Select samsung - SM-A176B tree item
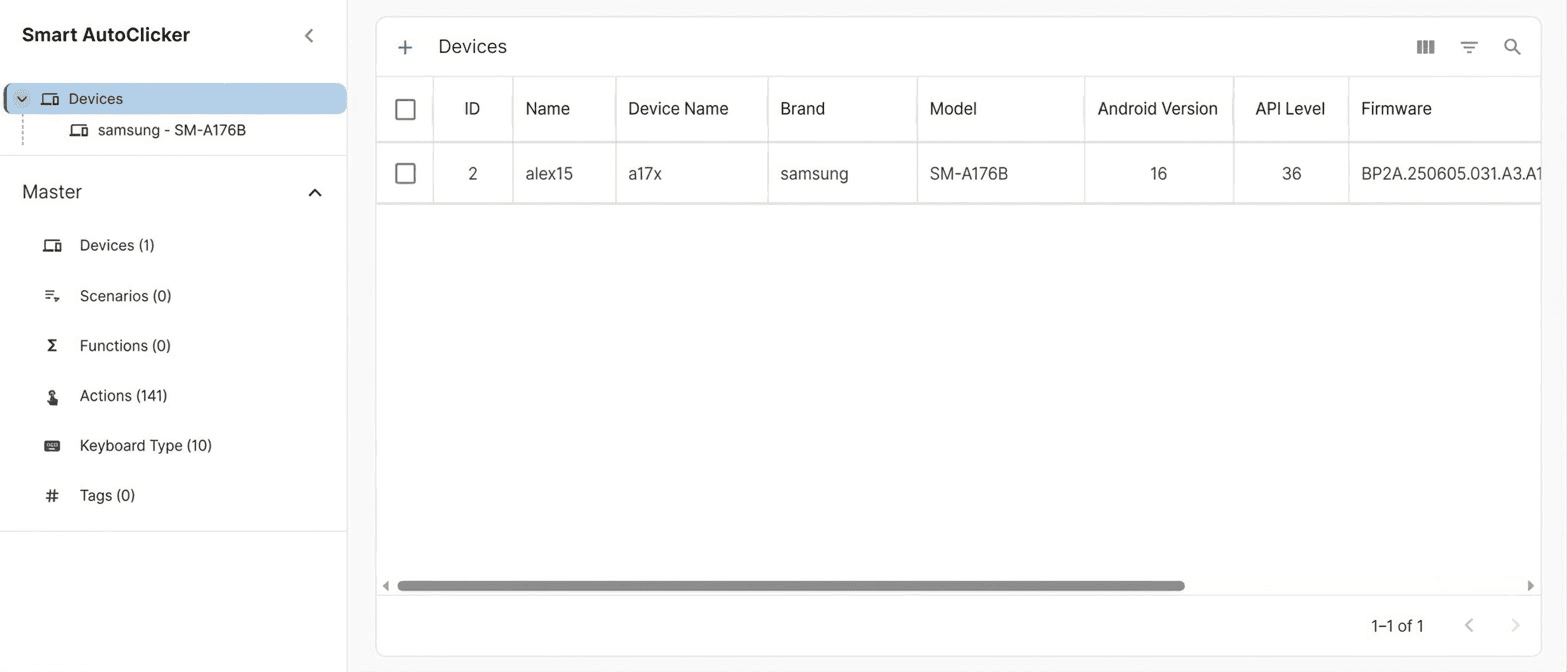The width and height of the screenshot is (1567, 672). pos(171,130)
